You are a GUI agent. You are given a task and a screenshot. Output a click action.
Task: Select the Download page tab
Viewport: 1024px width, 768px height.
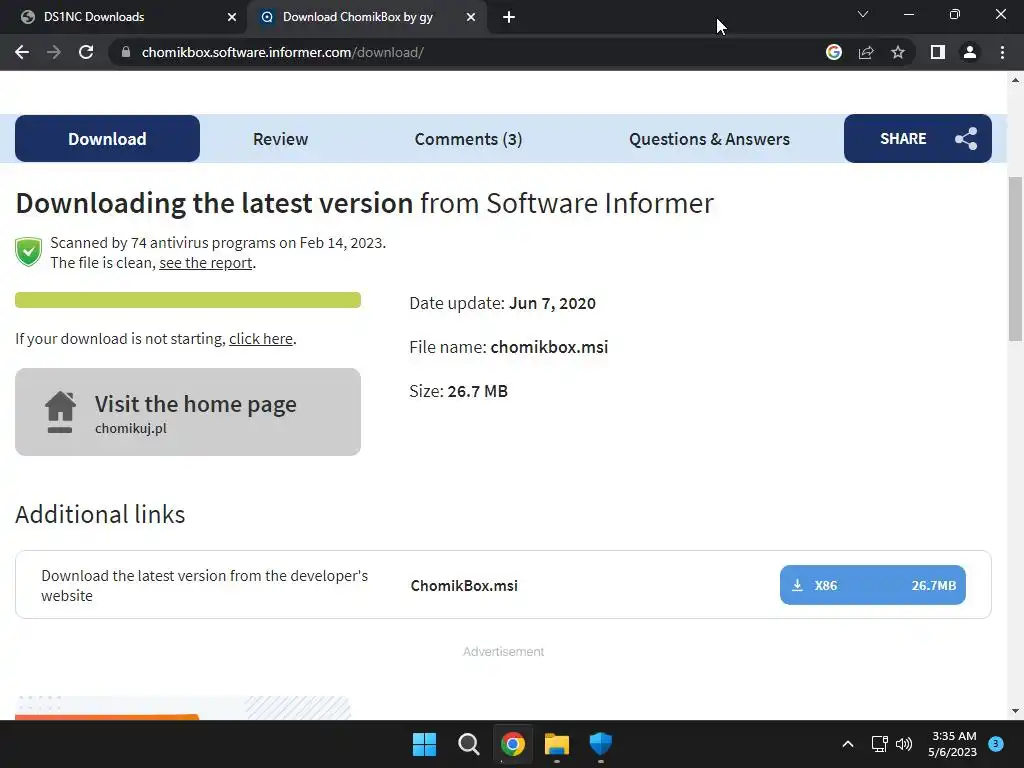coord(107,138)
